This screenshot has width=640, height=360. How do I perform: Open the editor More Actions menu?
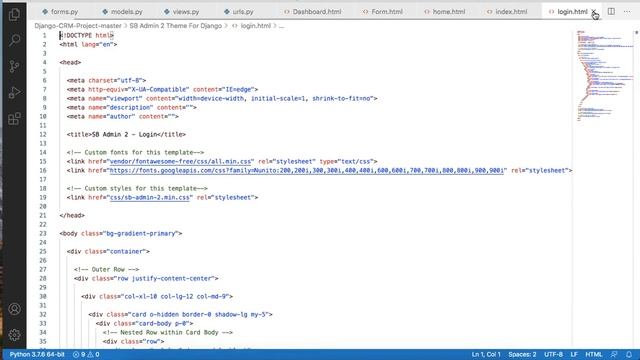627,11
